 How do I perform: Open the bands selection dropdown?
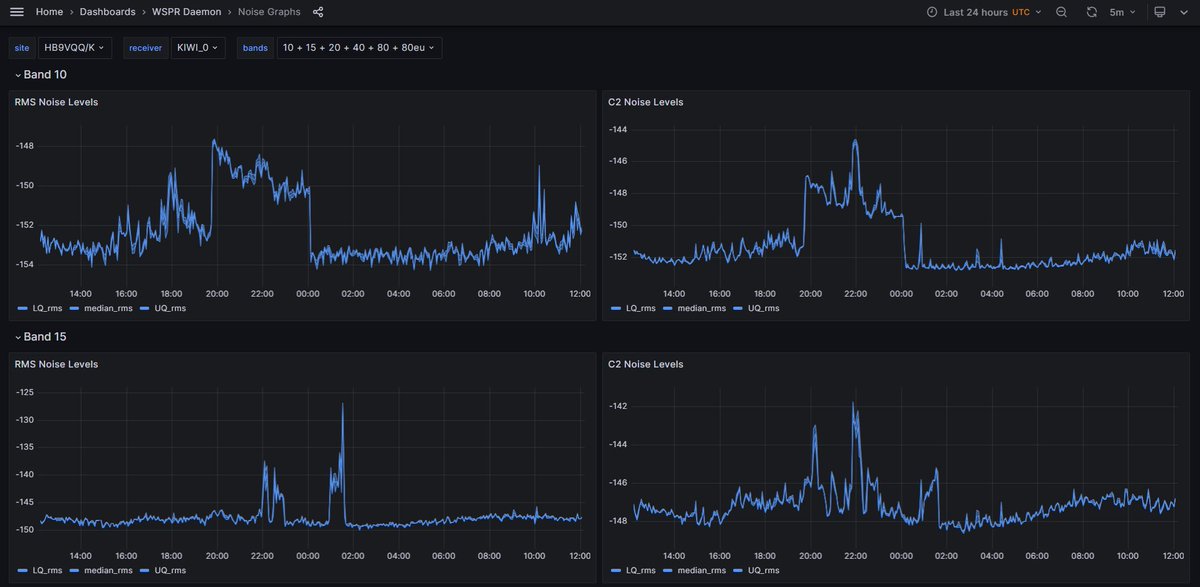359,47
